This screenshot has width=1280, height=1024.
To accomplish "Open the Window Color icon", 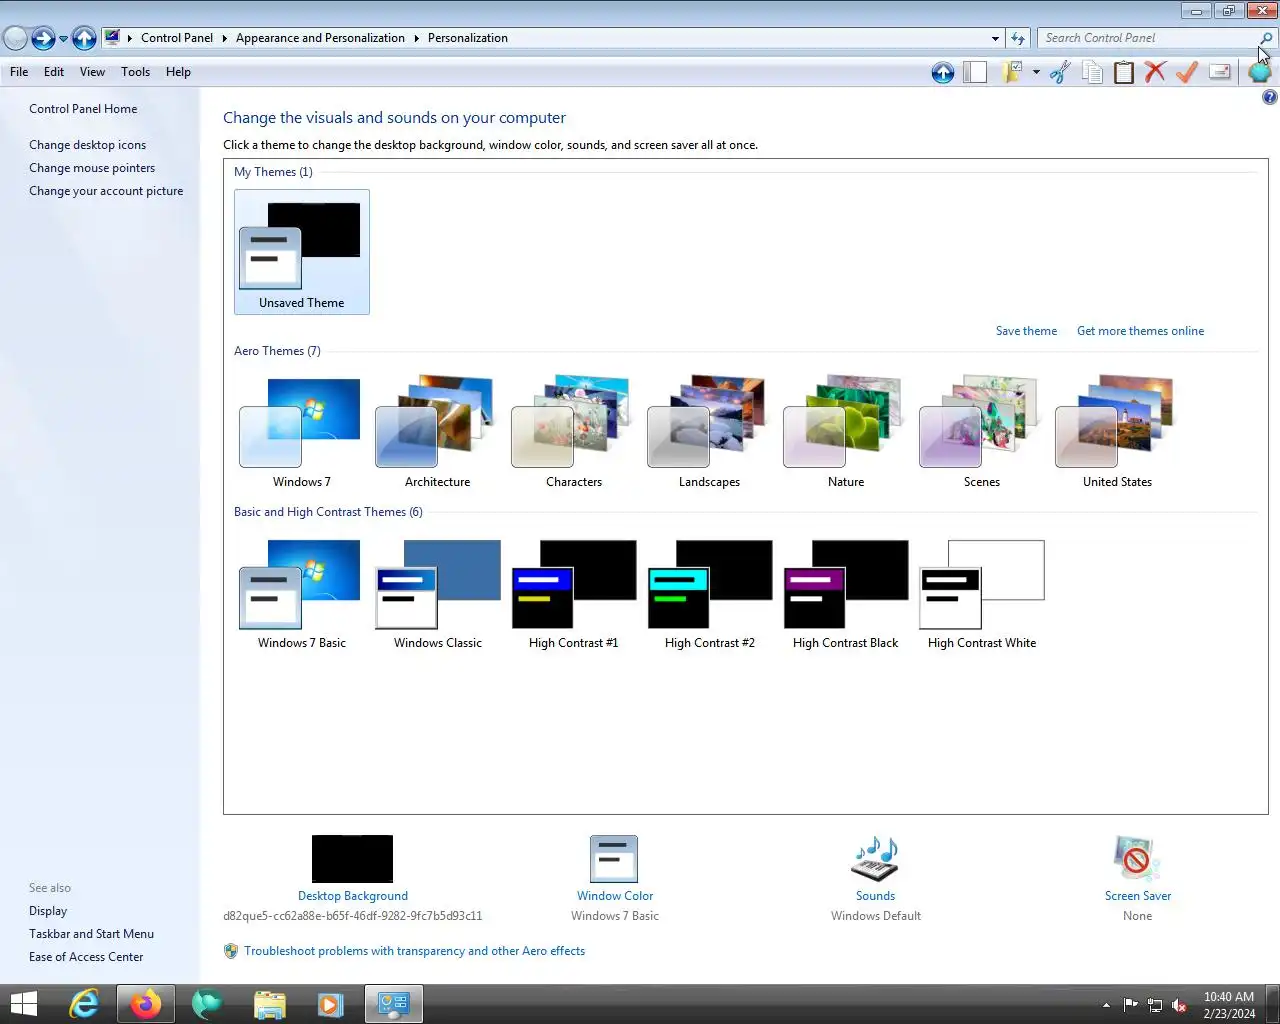I will click(614, 859).
